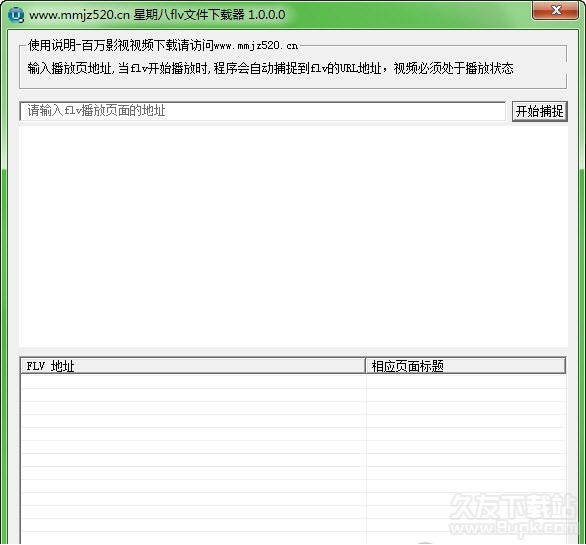Click the blue app icon in title bar

tap(16, 15)
